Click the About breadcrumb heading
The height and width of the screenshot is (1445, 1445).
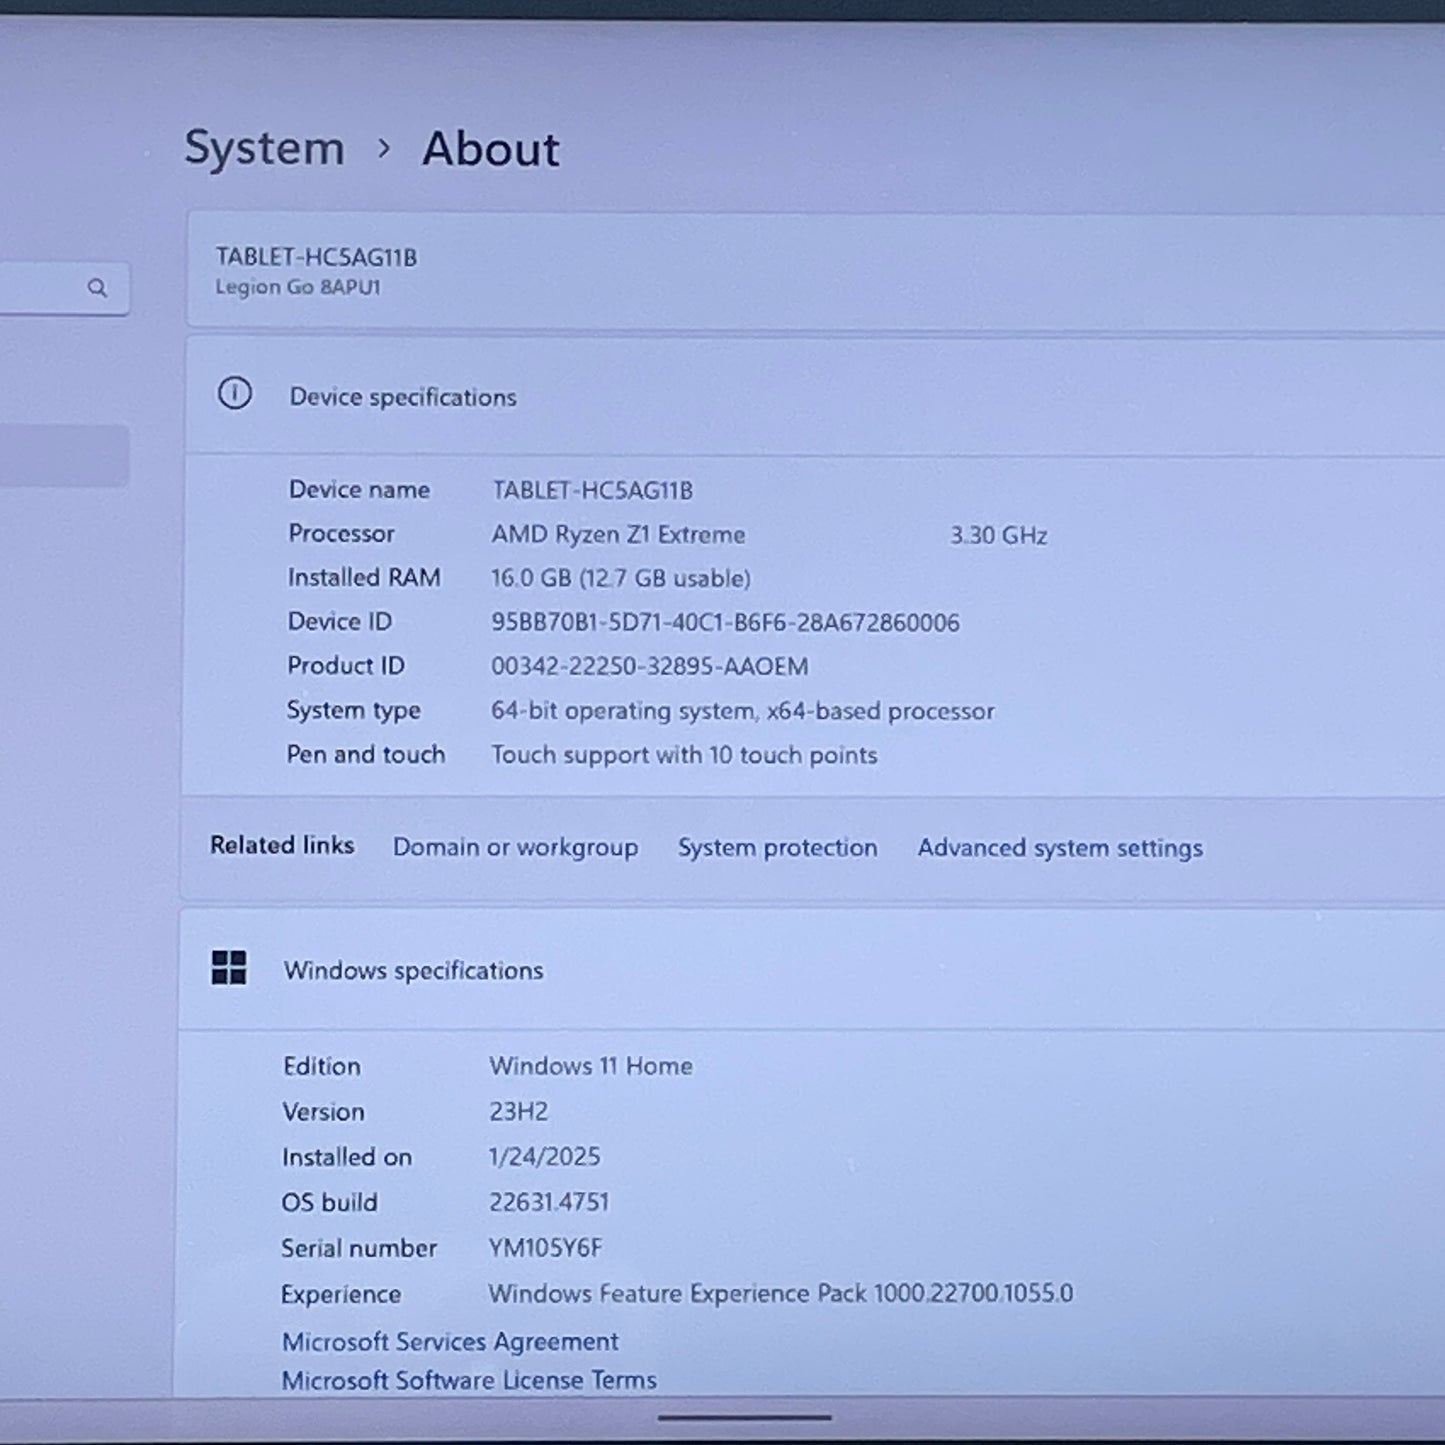(491, 149)
